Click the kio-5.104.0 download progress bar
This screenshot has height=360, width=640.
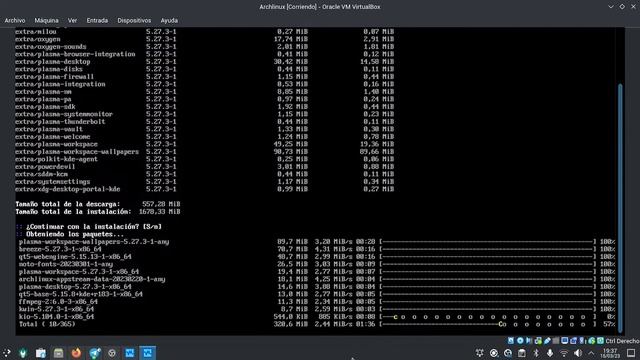coord(488,317)
